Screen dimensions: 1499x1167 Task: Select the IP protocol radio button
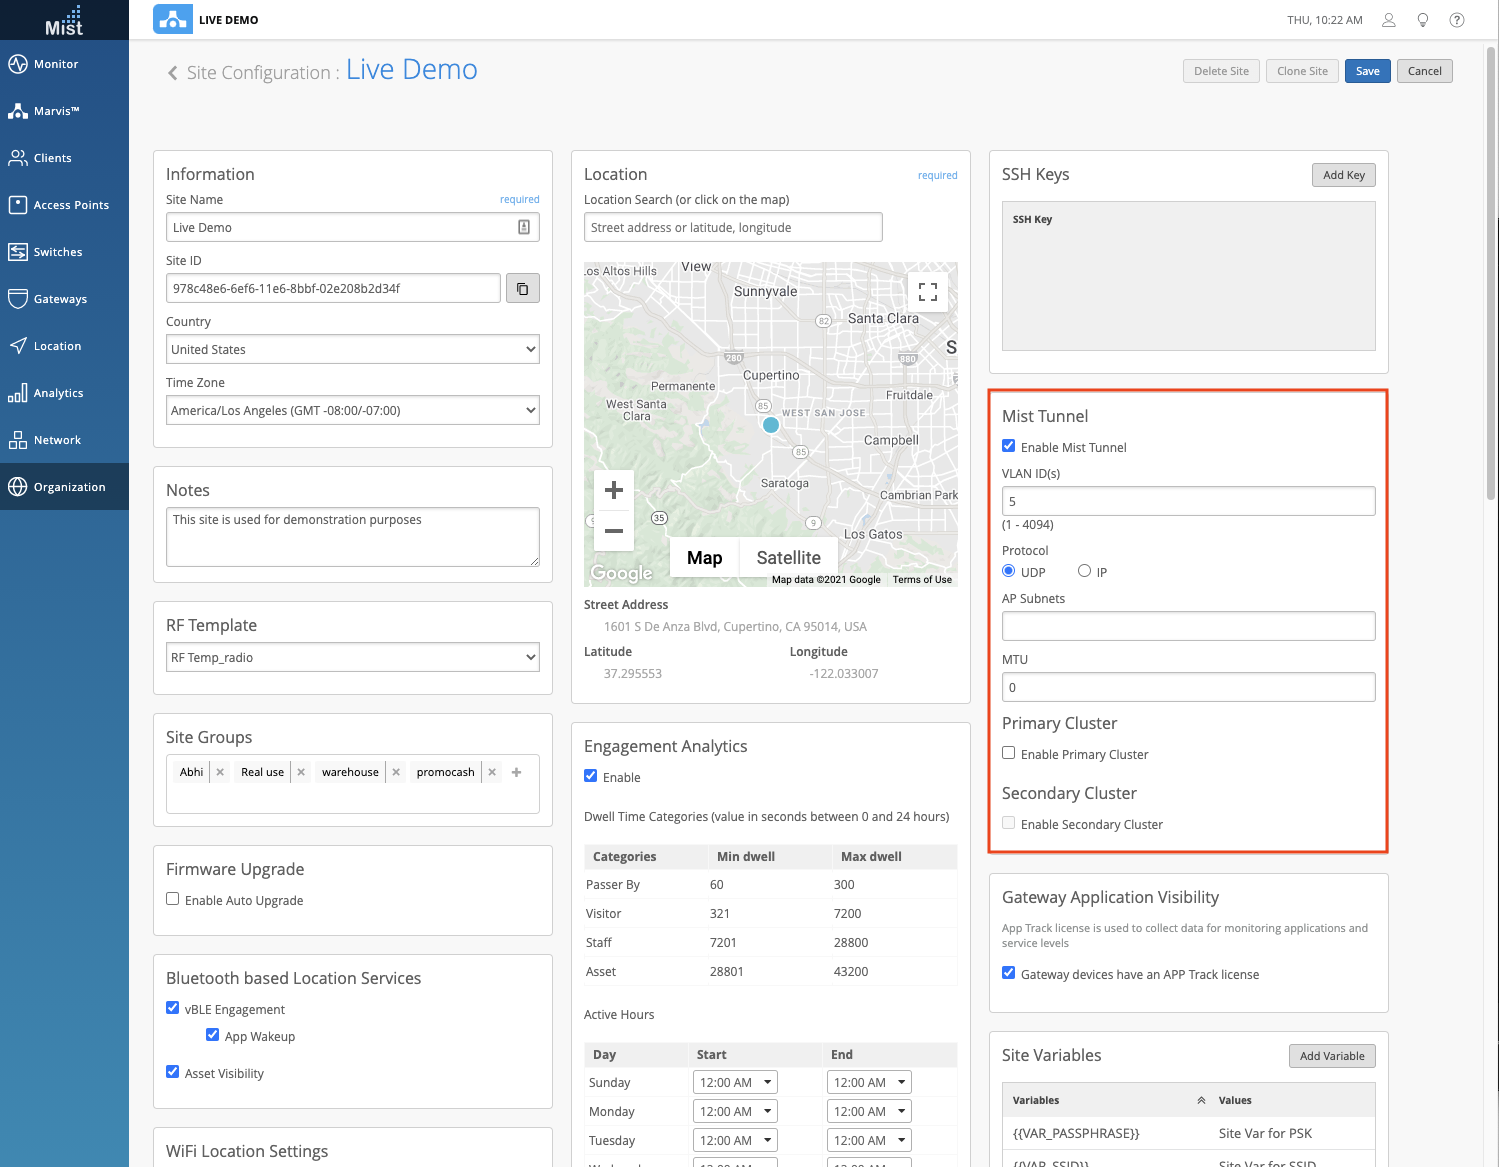[x=1084, y=571]
